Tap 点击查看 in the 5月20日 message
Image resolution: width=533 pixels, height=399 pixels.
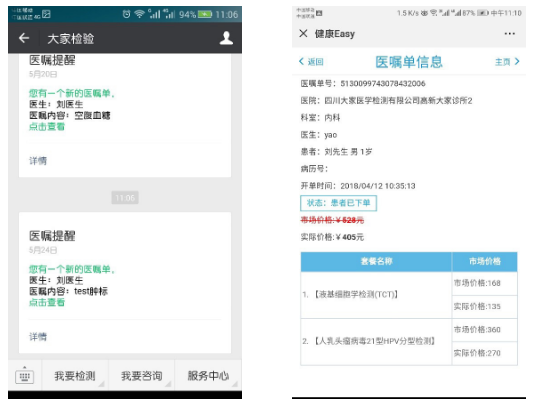click(47, 126)
